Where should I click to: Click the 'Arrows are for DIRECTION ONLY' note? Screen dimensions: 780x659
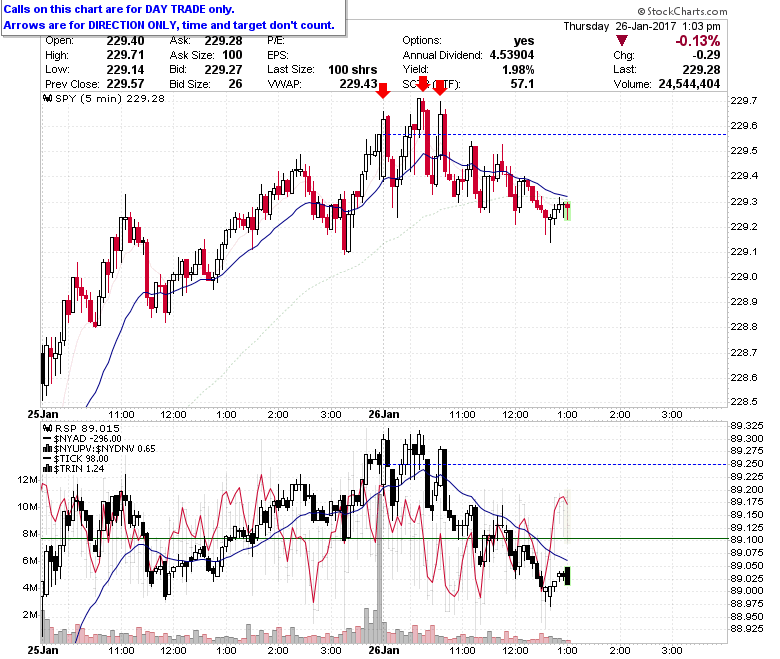[x=169, y=25]
